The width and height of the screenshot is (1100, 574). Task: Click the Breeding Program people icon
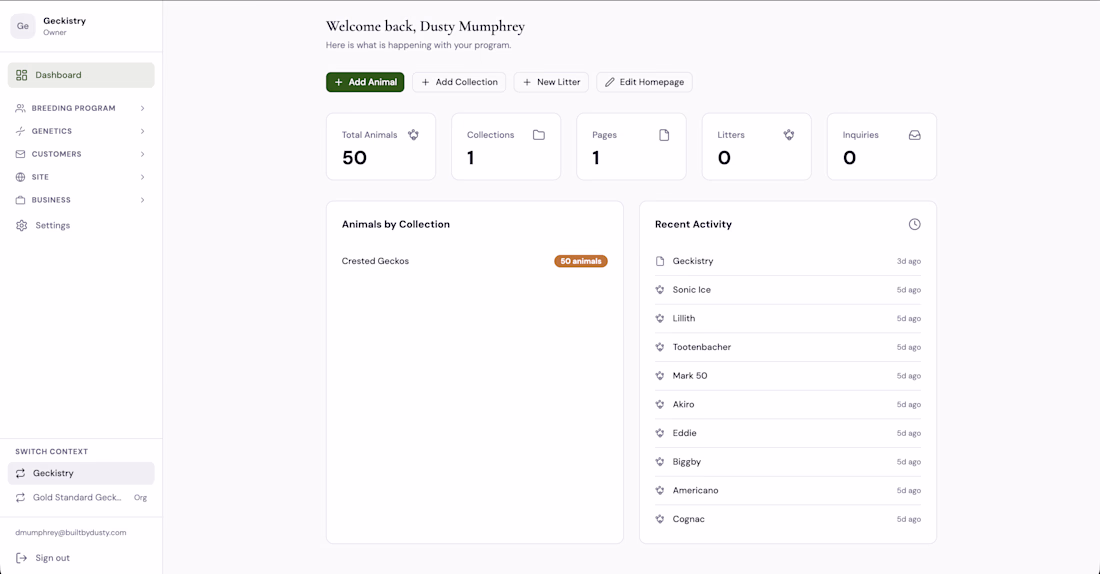(20, 108)
